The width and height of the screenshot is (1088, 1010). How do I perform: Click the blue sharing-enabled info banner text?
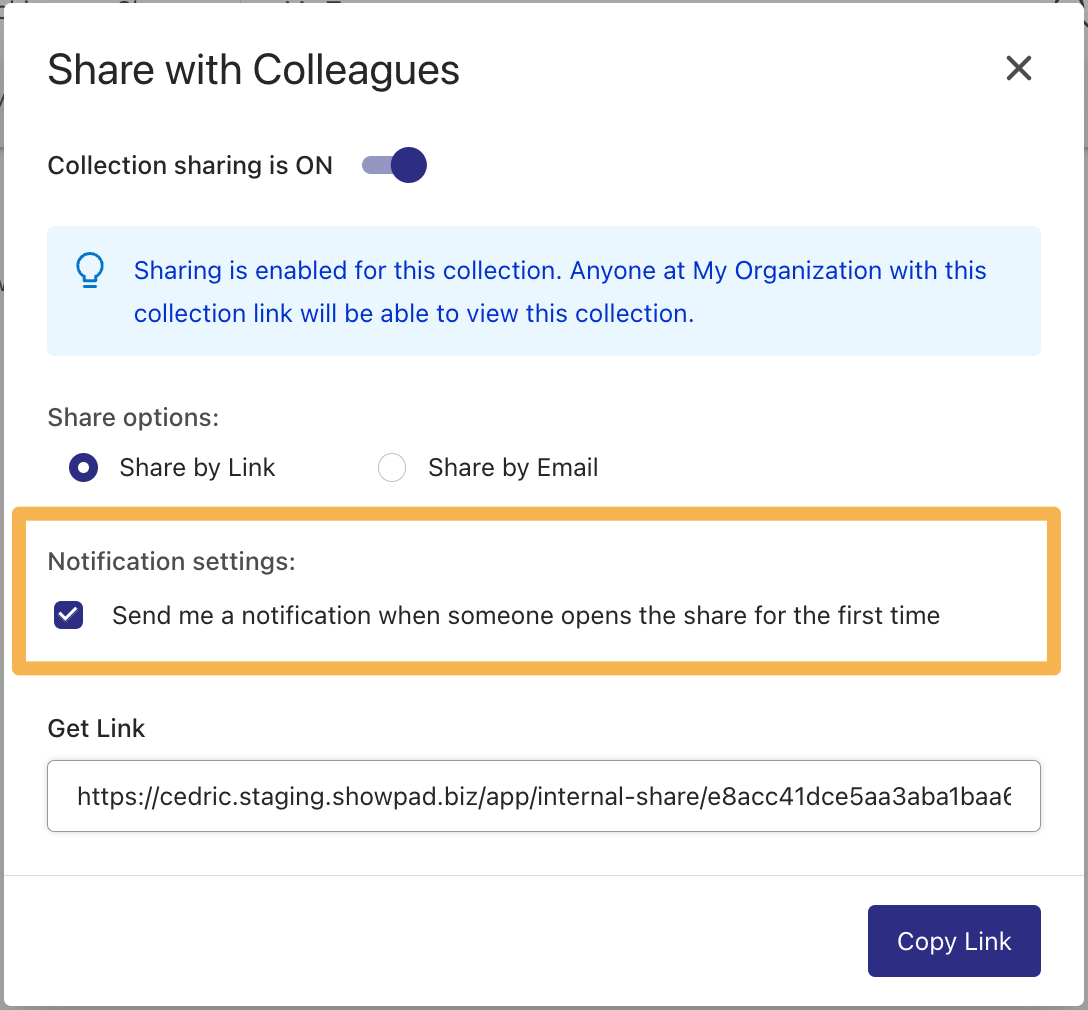pyautogui.click(x=560, y=291)
